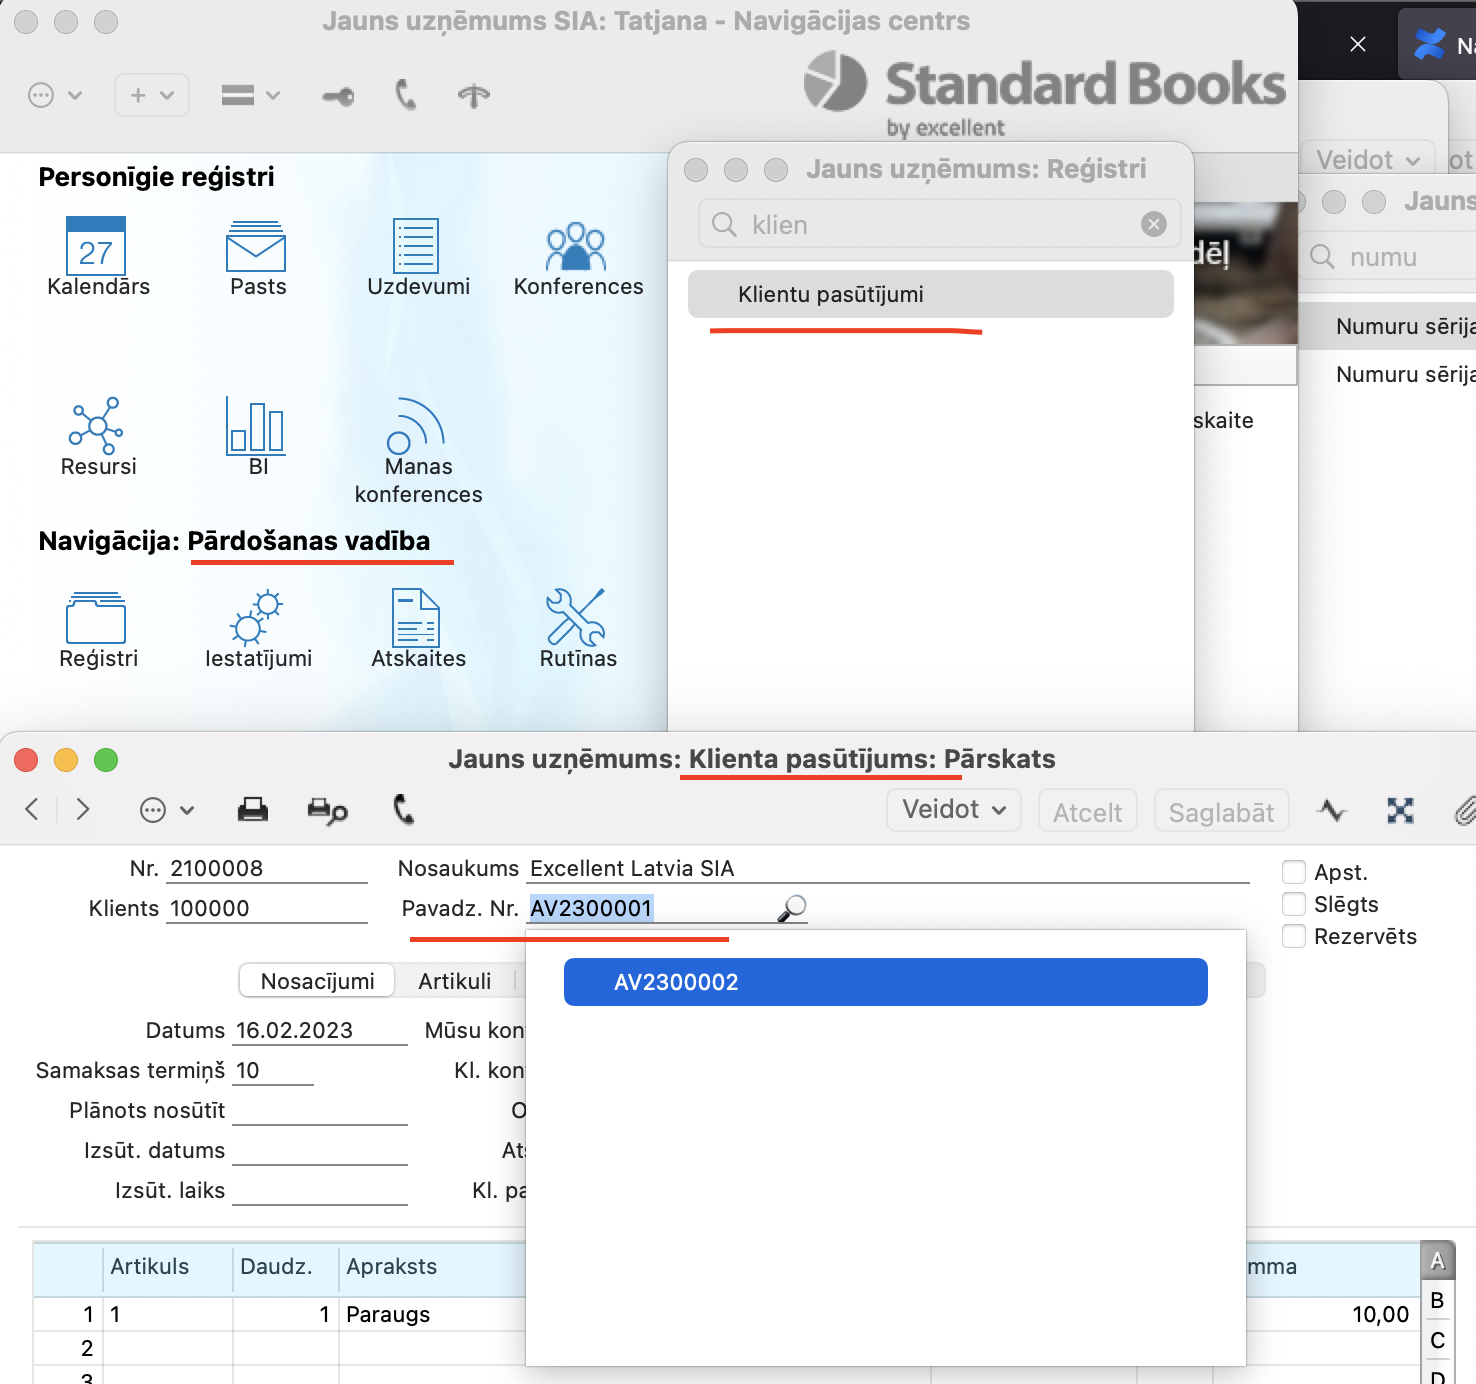Select the Nosacījumi tab
Image resolution: width=1476 pixels, height=1384 pixels.
(x=317, y=981)
